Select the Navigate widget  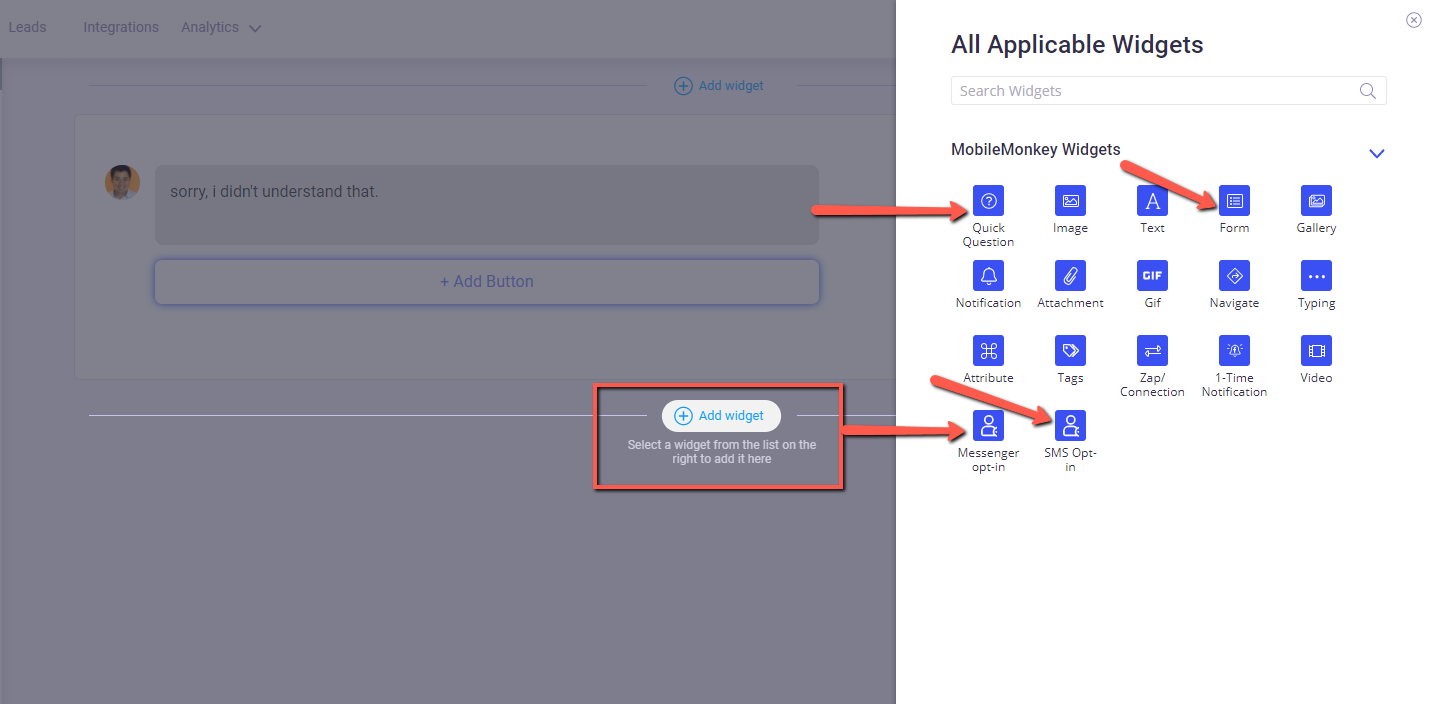[1234, 276]
